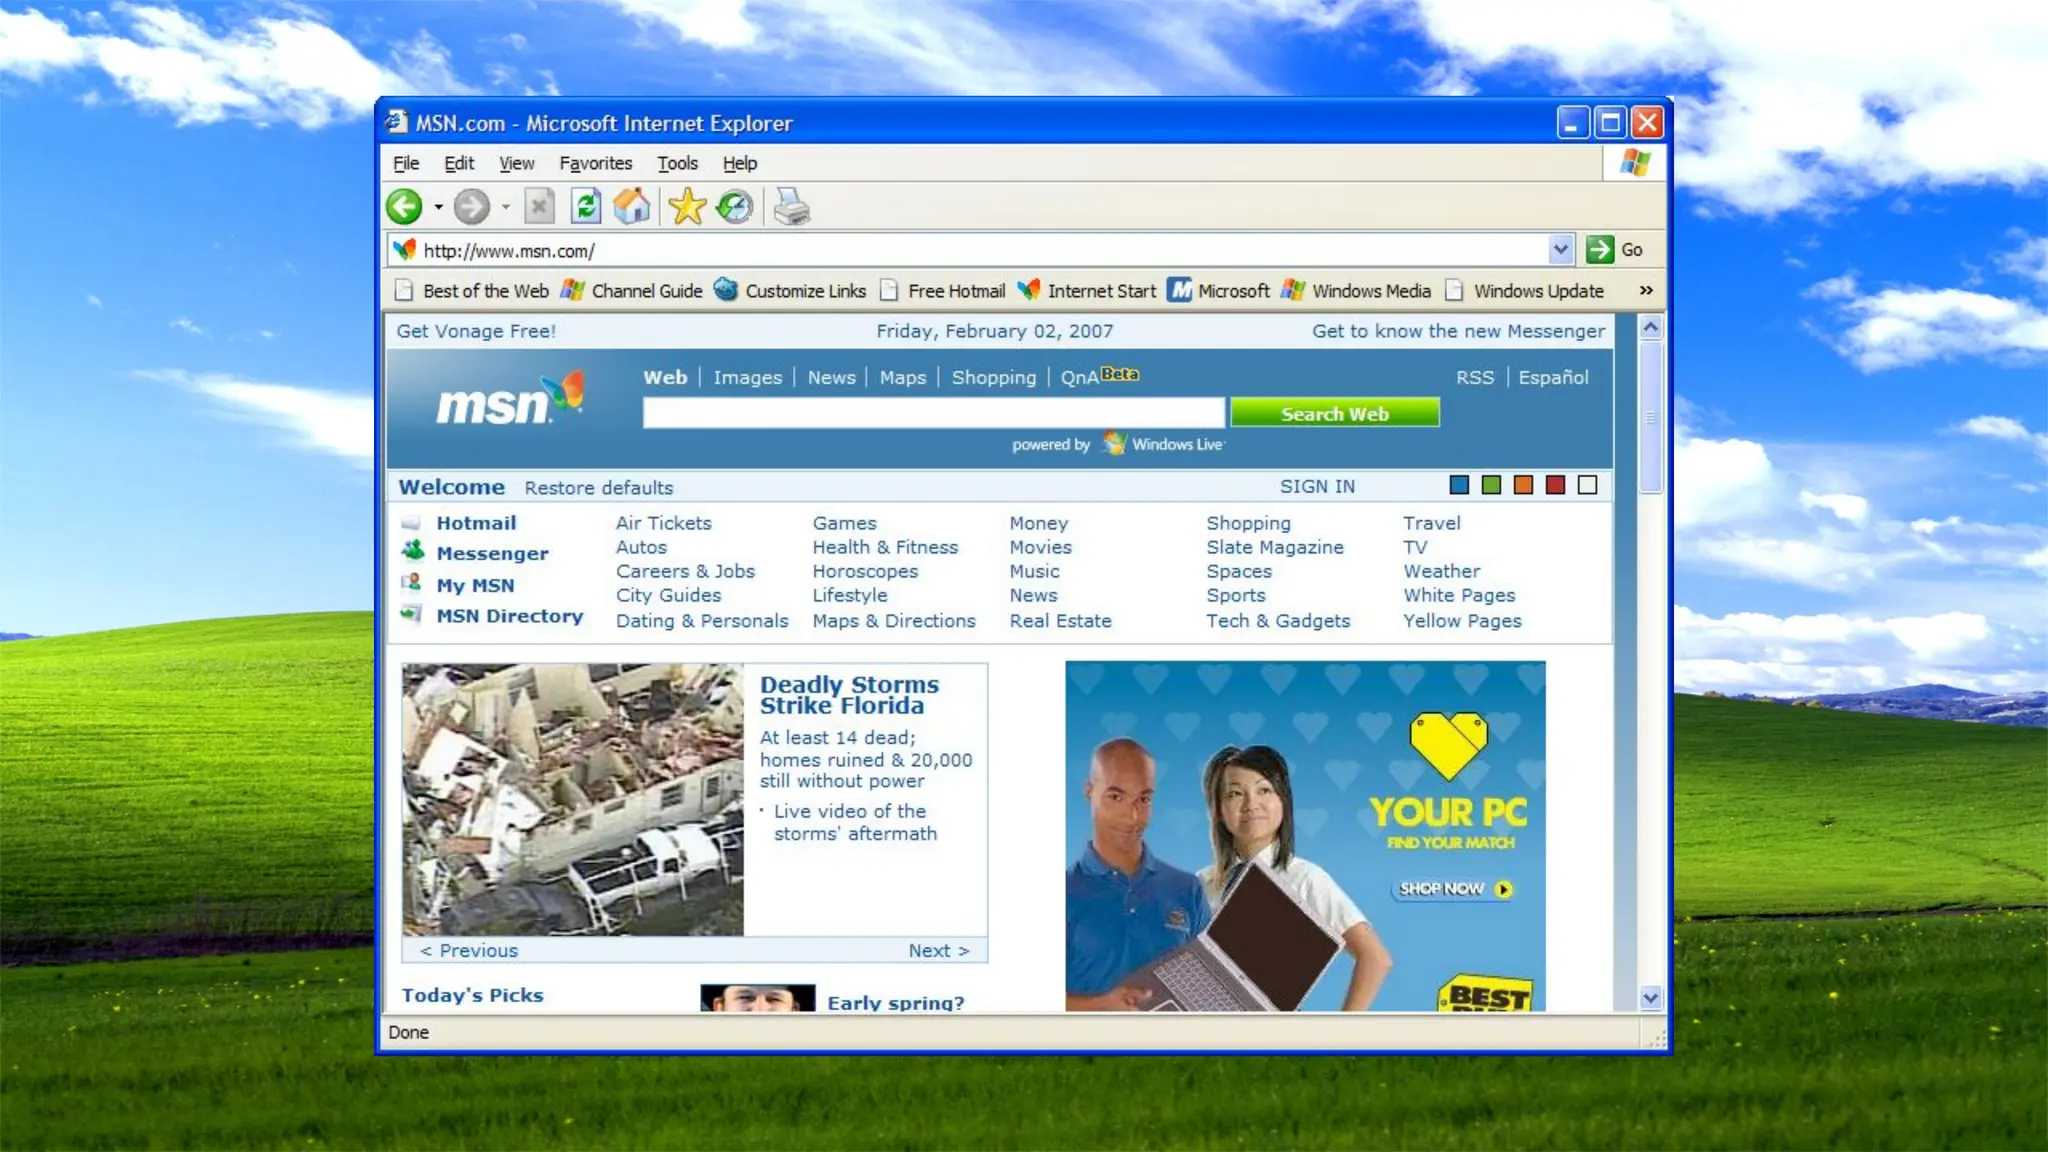Open Español language link
This screenshot has width=2048, height=1152.
point(1553,378)
